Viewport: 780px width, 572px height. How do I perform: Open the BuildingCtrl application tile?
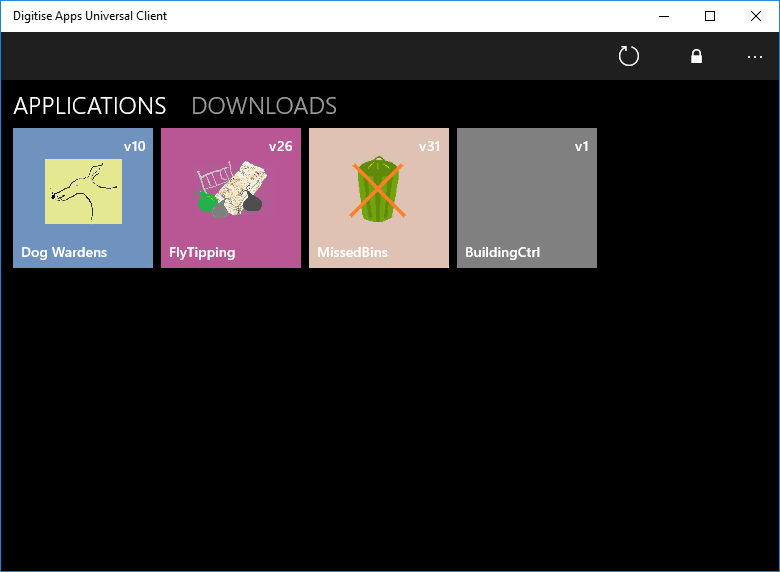pos(527,198)
